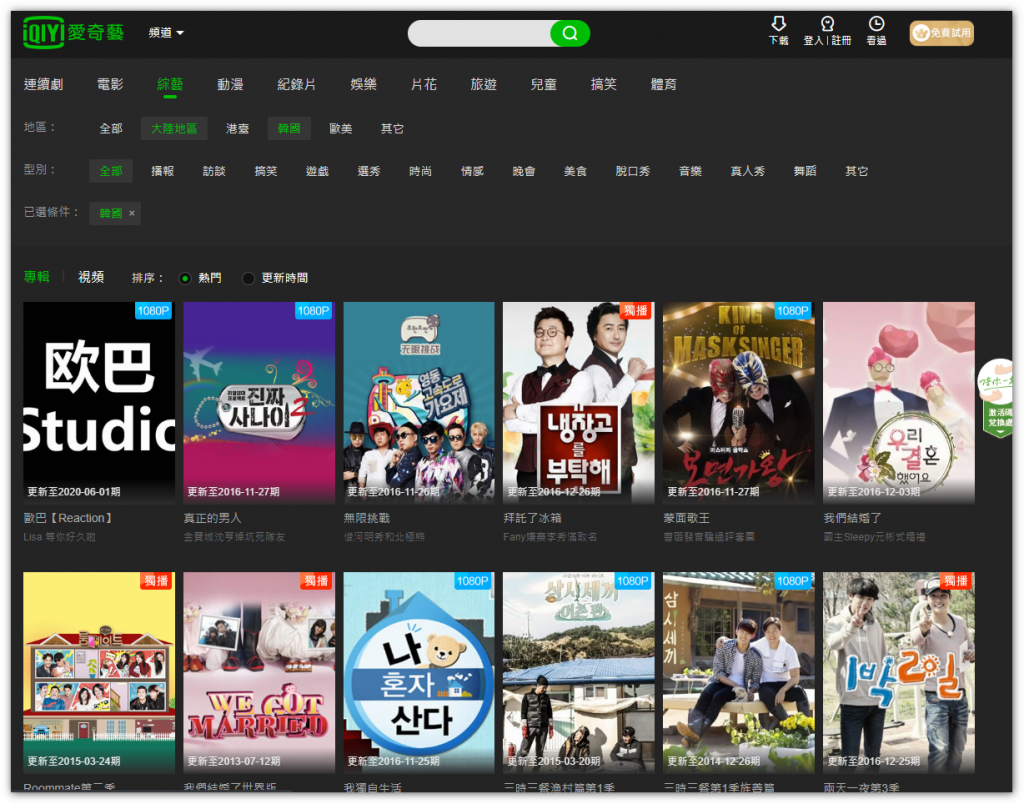Image resolution: width=1024 pixels, height=804 pixels.
Task: Open the 歐巴 Studio poster thumbnail
Action: [99, 402]
